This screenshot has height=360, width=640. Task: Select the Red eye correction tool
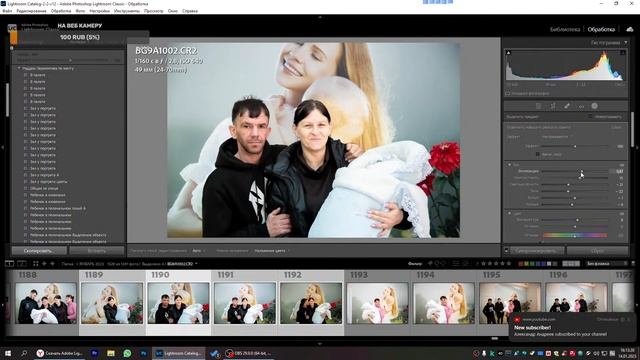(581, 106)
